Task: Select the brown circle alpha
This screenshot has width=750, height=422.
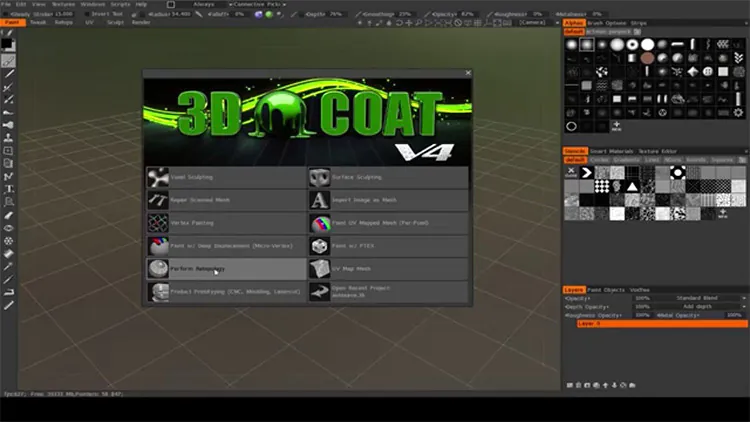Action: point(647,58)
